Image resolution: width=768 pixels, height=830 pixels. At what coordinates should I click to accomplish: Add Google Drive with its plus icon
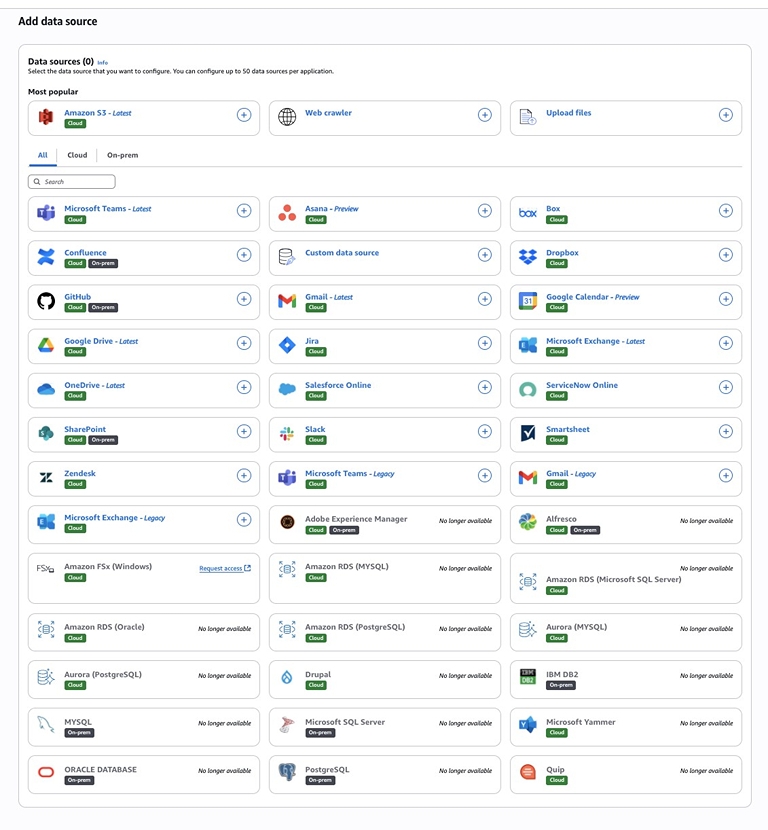point(243,343)
